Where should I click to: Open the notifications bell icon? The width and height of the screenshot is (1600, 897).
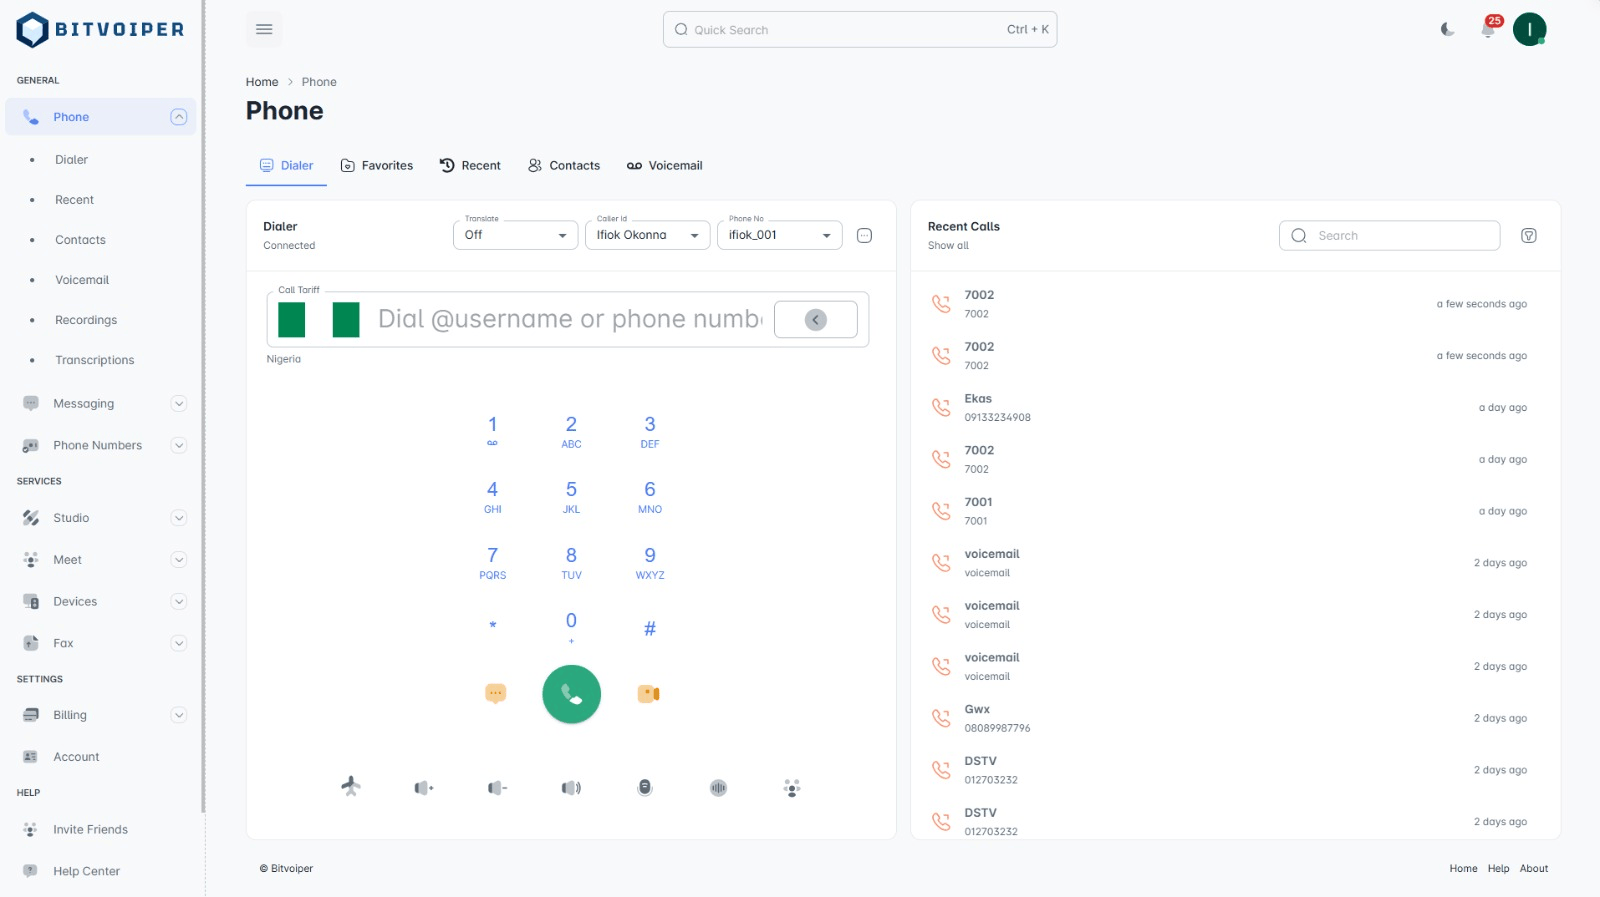tap(1487, 30)
